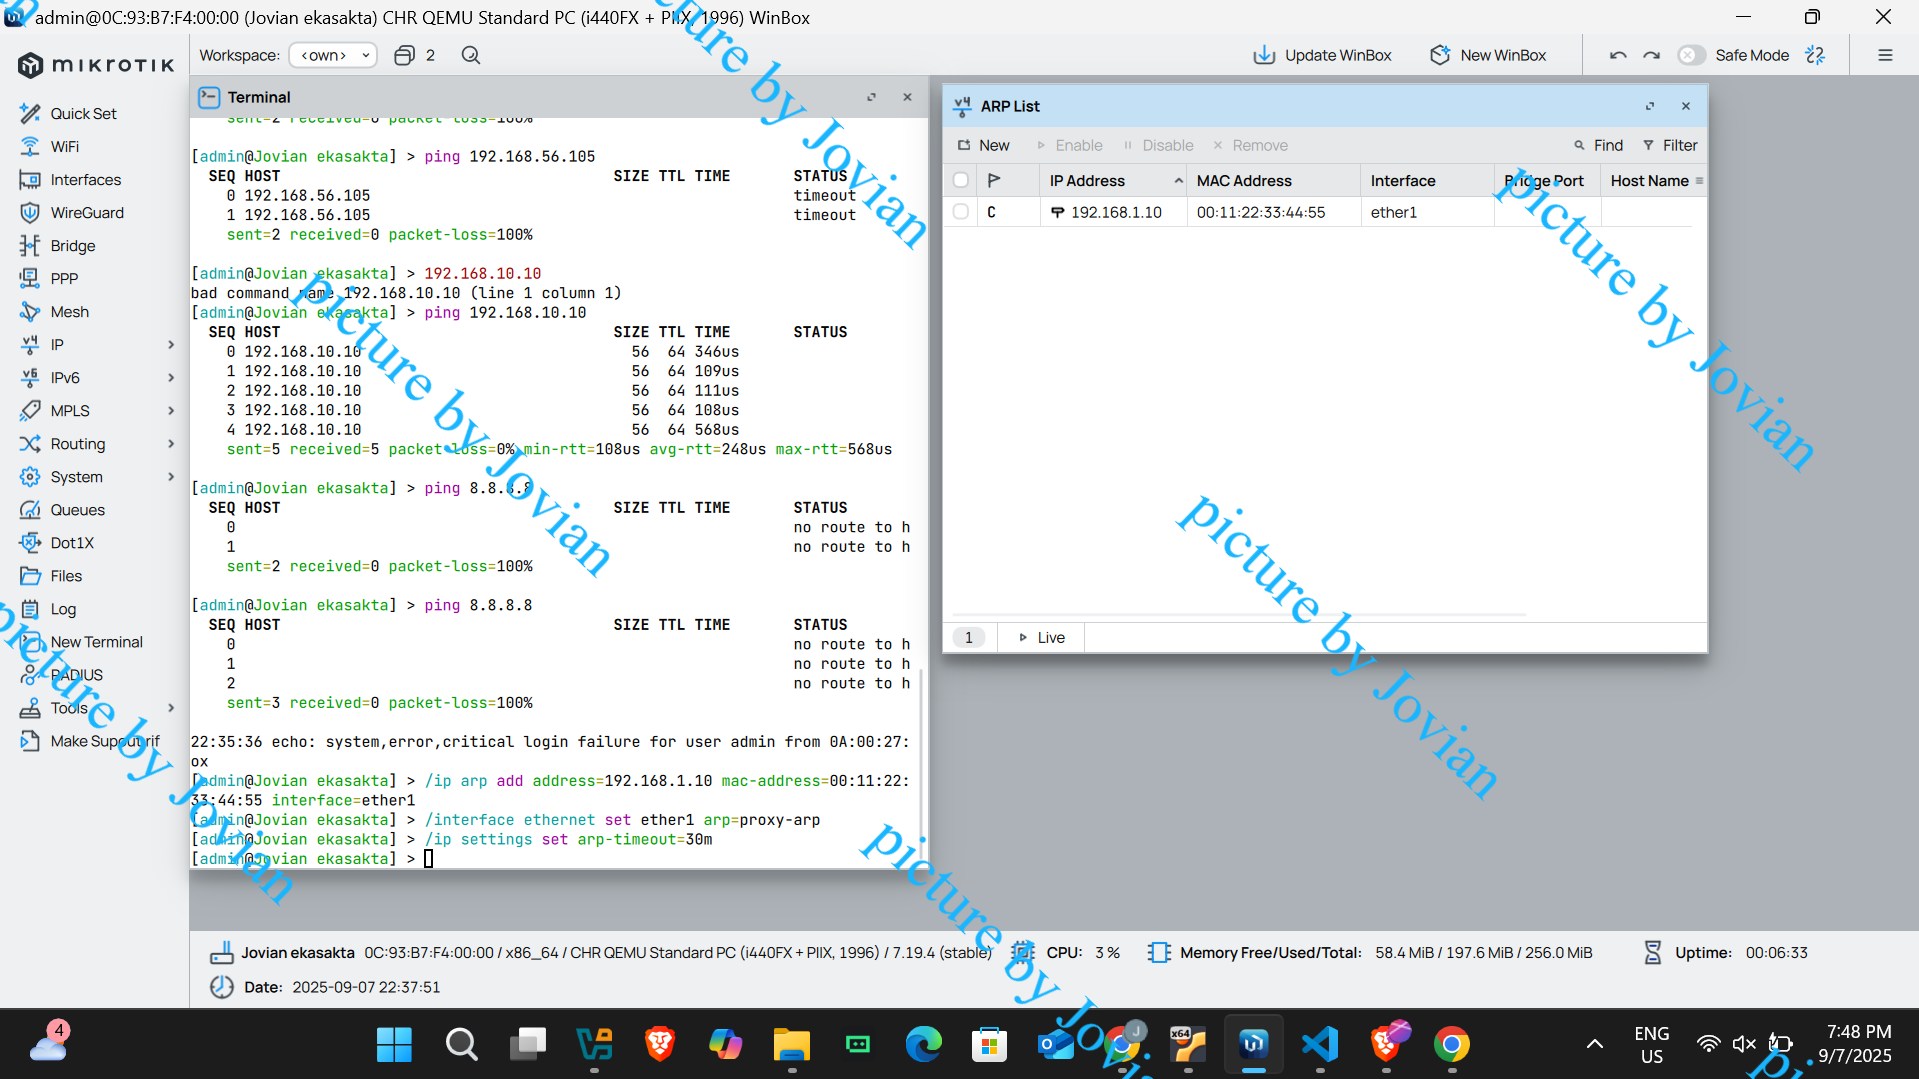Viewport: 1919px width, 1079px height.
Task: Open Windows Start menu
Action: (394, 1044)
